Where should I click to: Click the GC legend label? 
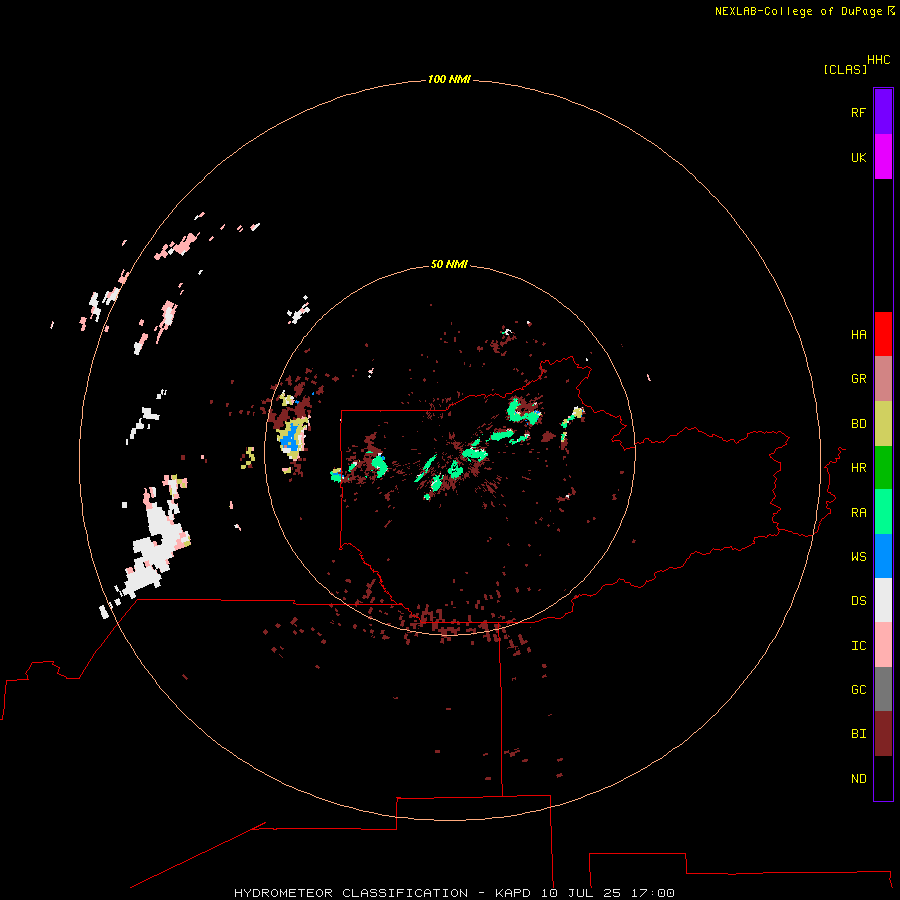[858, 690]
